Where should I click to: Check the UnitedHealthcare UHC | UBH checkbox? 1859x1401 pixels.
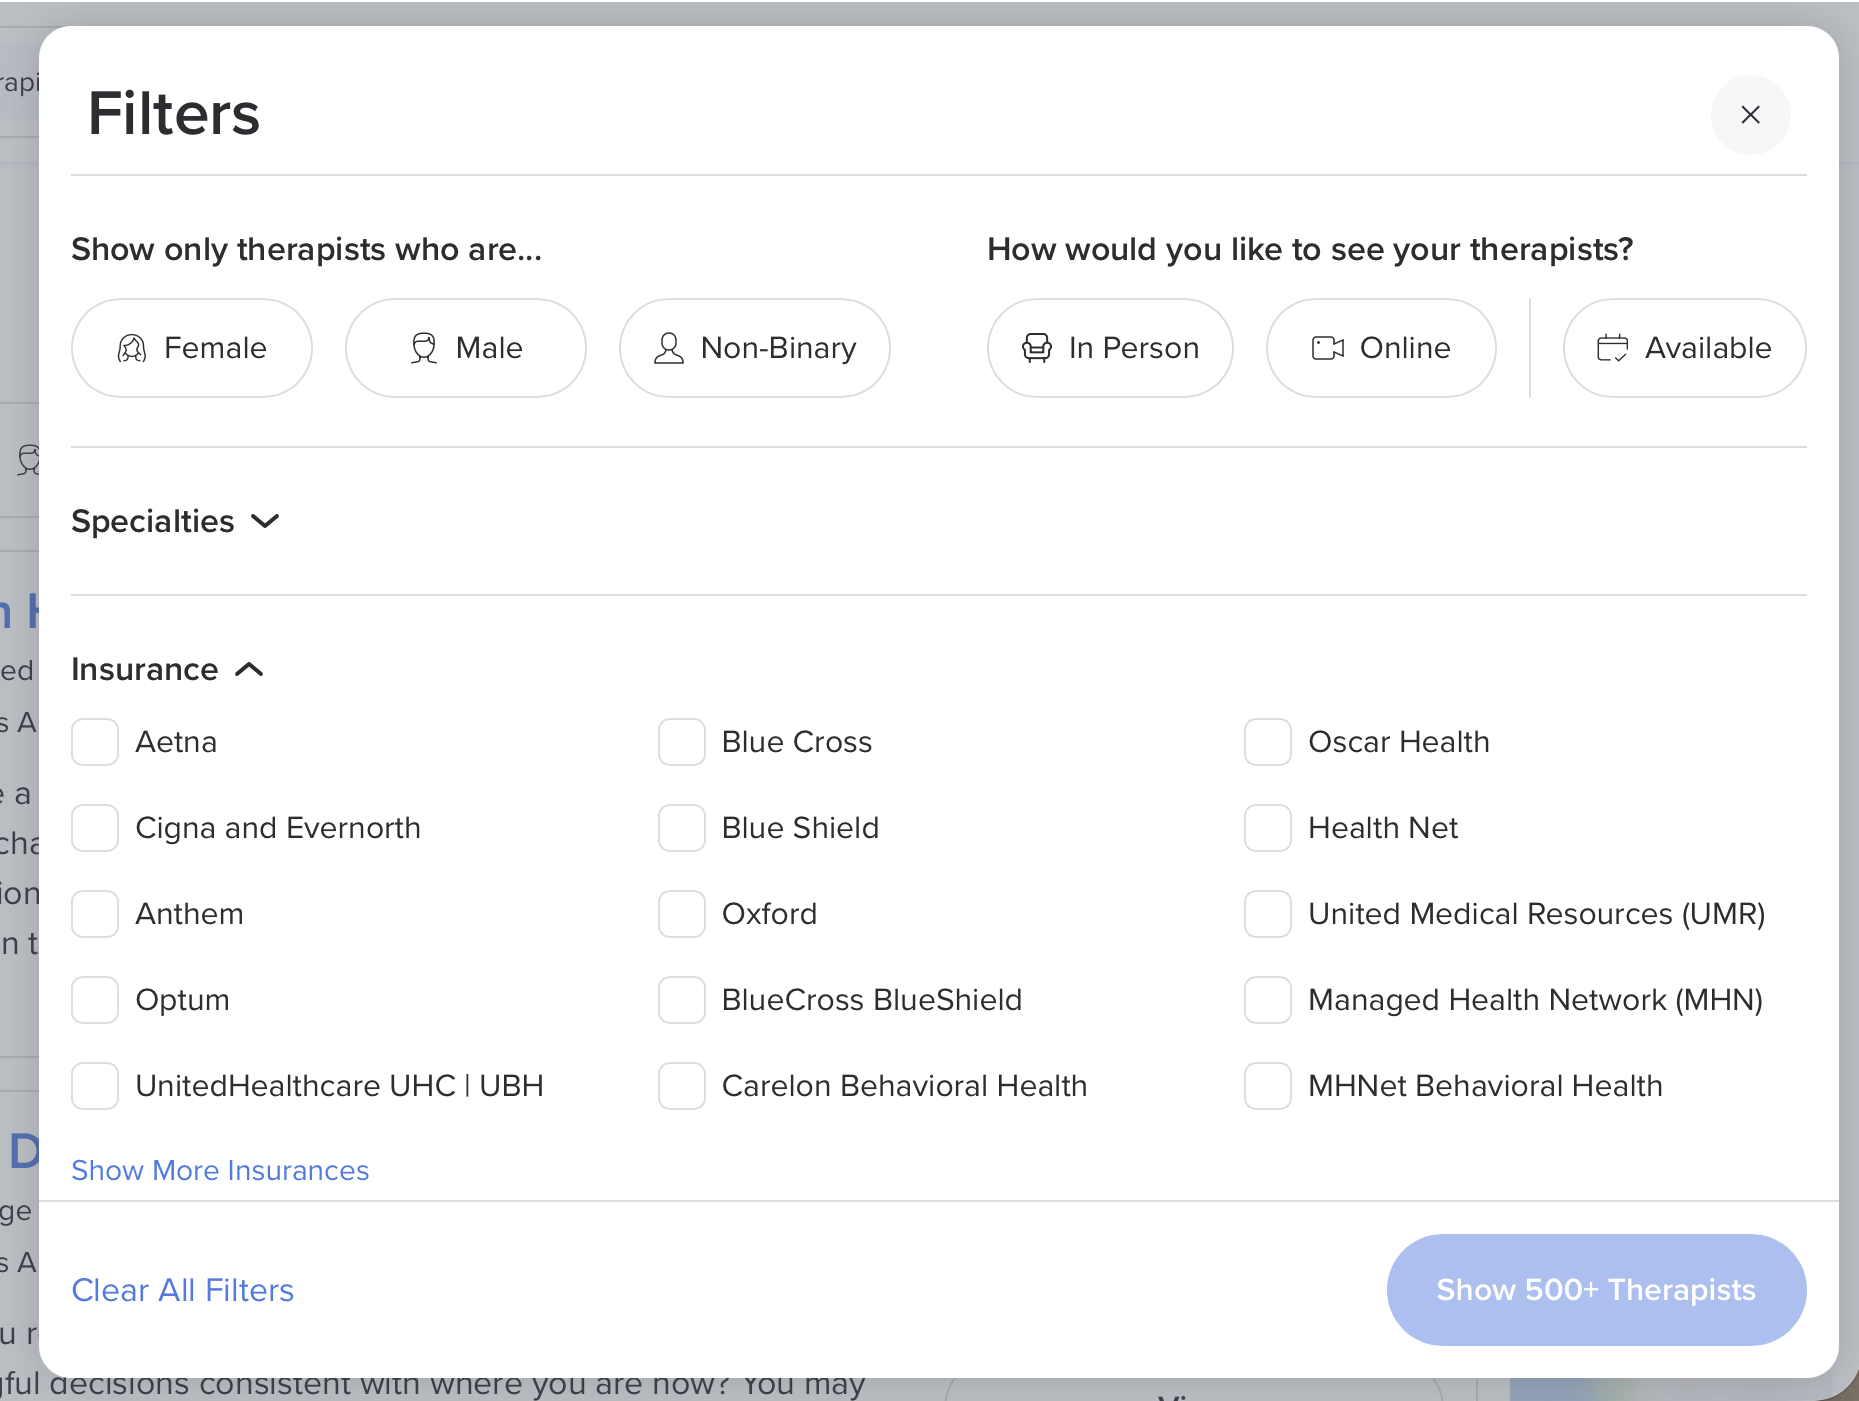[95, 1086]
